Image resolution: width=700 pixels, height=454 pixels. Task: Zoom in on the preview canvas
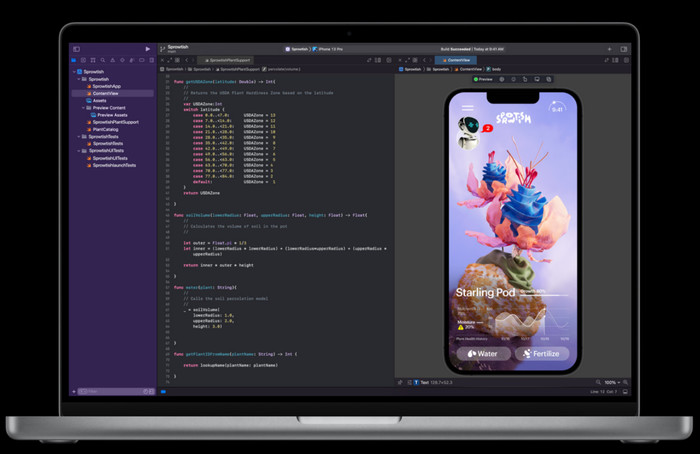pos(624,382)
